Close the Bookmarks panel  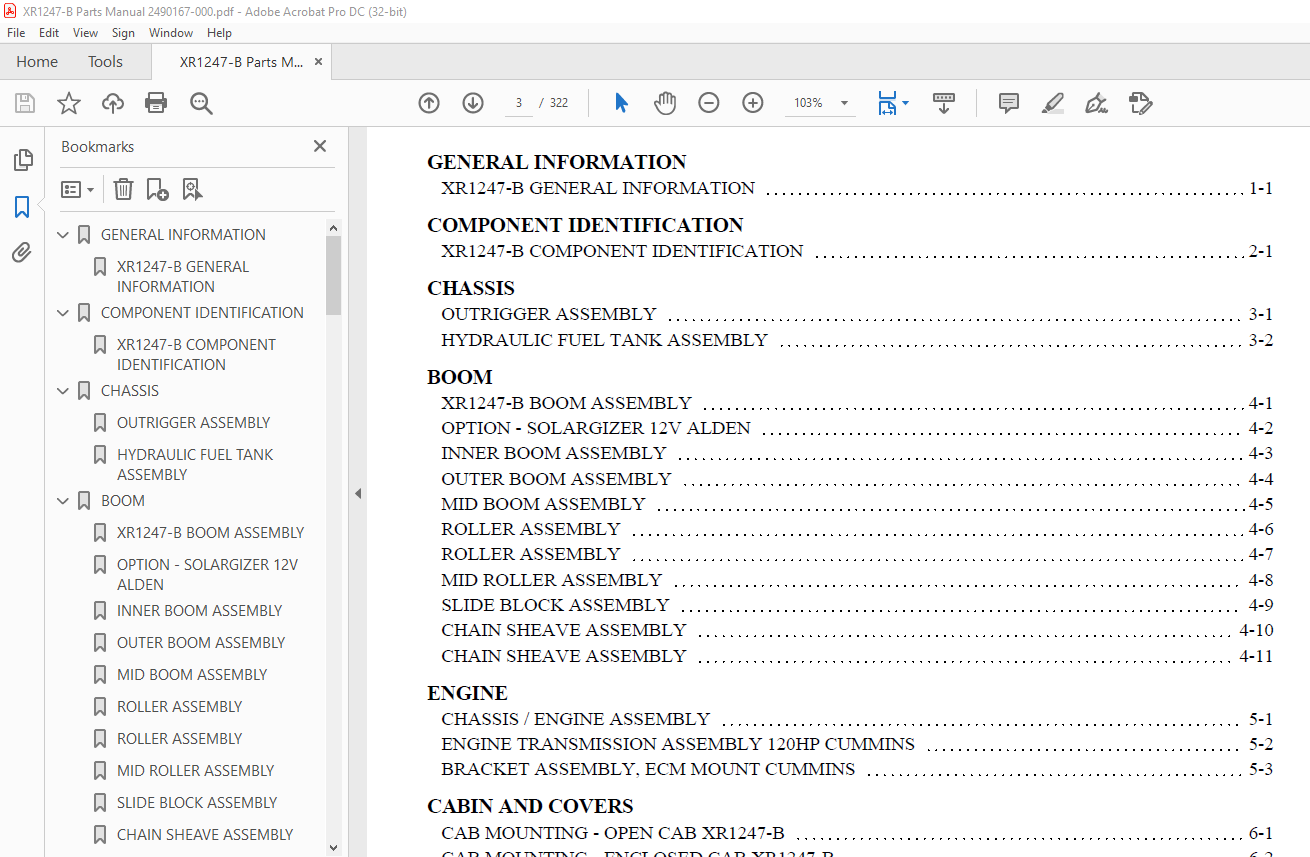[320, 146]
